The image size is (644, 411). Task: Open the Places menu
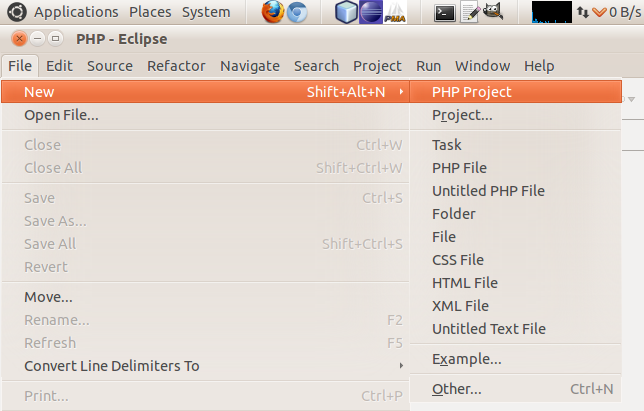click(150, 12)
